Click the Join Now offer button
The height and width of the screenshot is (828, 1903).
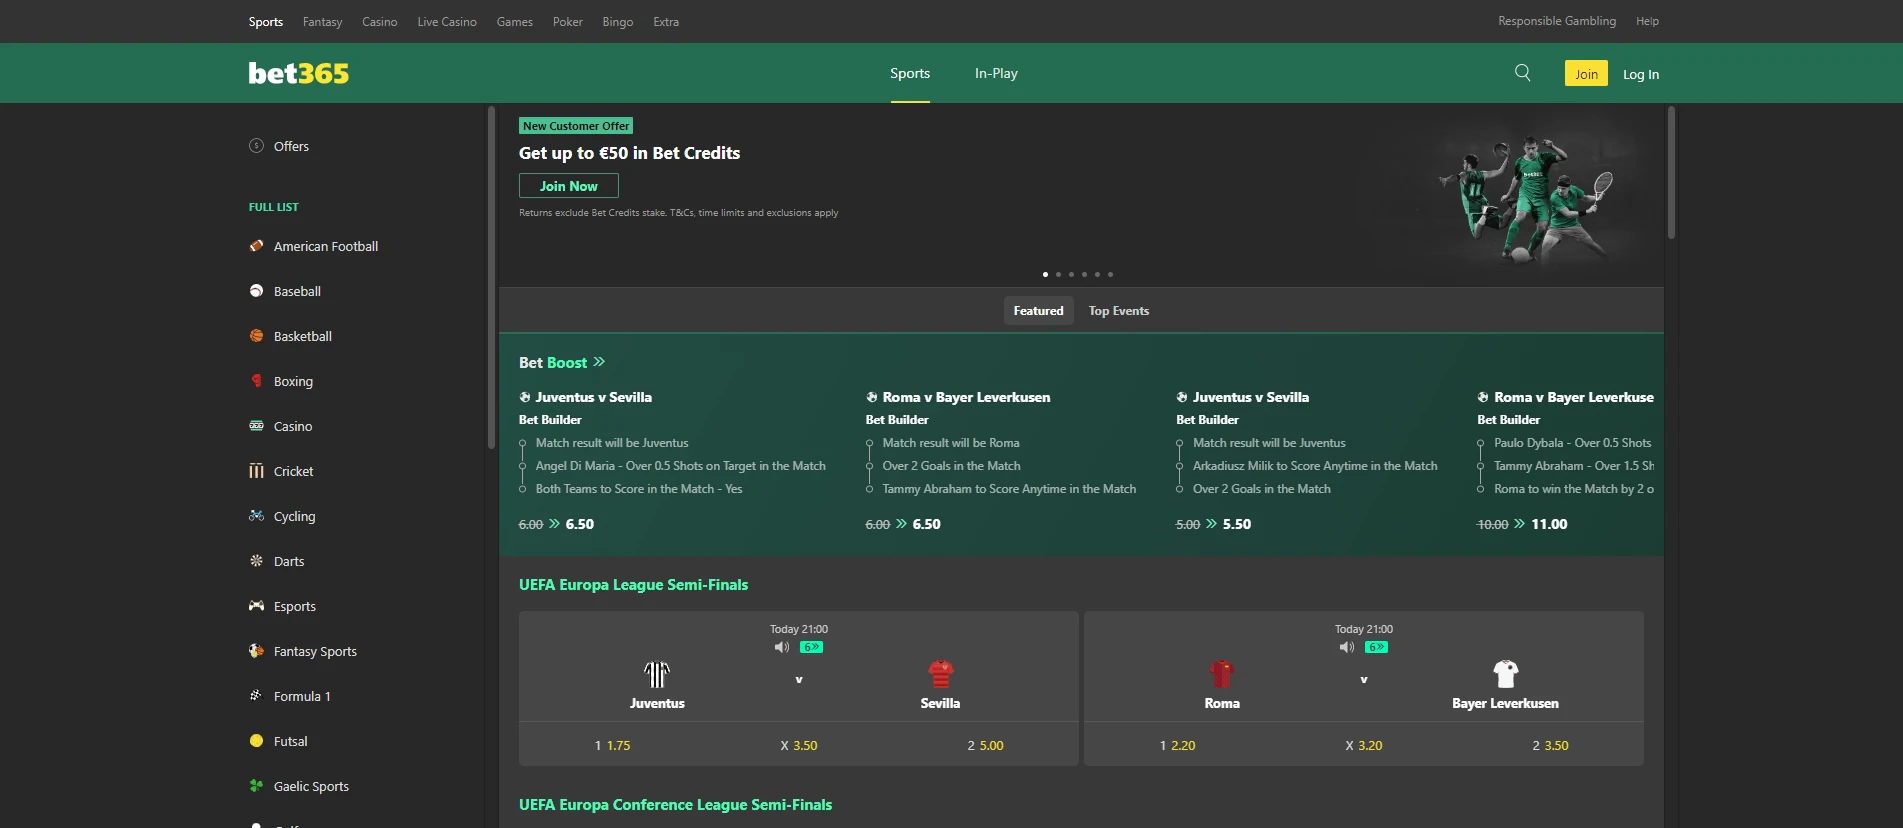pos(568,186)
